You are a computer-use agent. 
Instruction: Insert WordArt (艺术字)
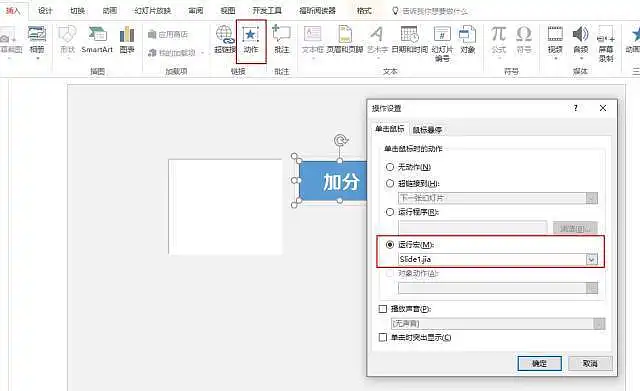(x=377, y=40)
